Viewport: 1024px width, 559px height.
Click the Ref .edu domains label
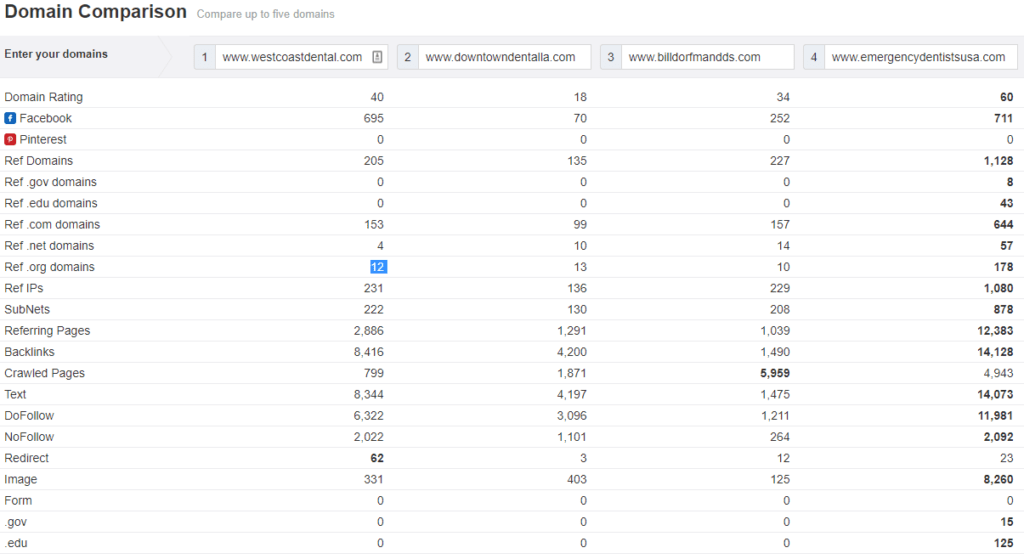click(x=51, y=203)
